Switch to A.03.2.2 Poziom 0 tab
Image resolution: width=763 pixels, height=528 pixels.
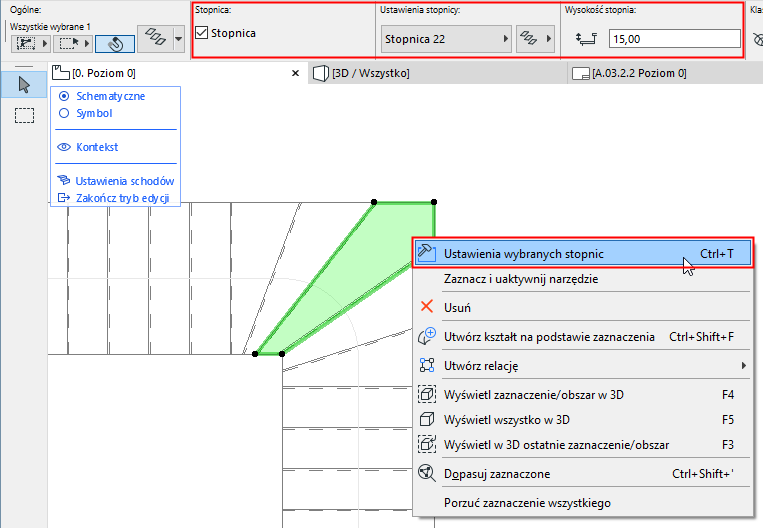pyautogui.click(x=665, y=73)
